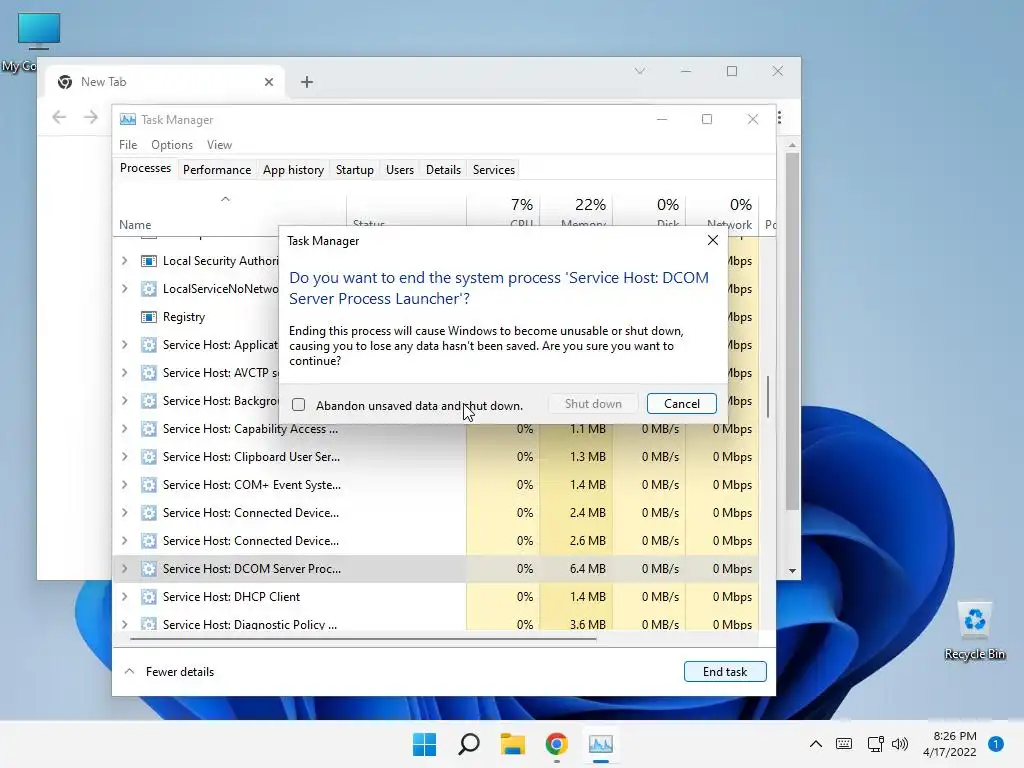Expand Service Host: AVCTP service row
This screenshot has width=1024, height=768.
[x=124, y=373]
